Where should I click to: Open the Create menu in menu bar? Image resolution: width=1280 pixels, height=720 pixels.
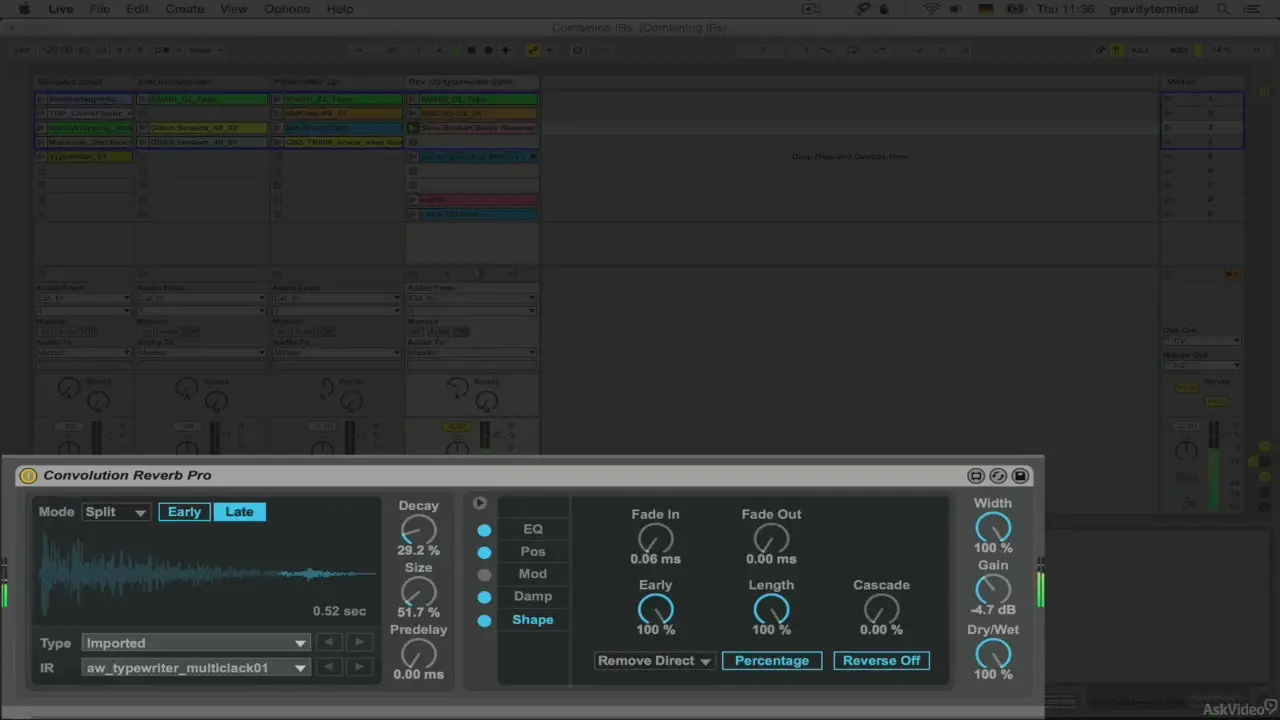(x=185, y=9)
